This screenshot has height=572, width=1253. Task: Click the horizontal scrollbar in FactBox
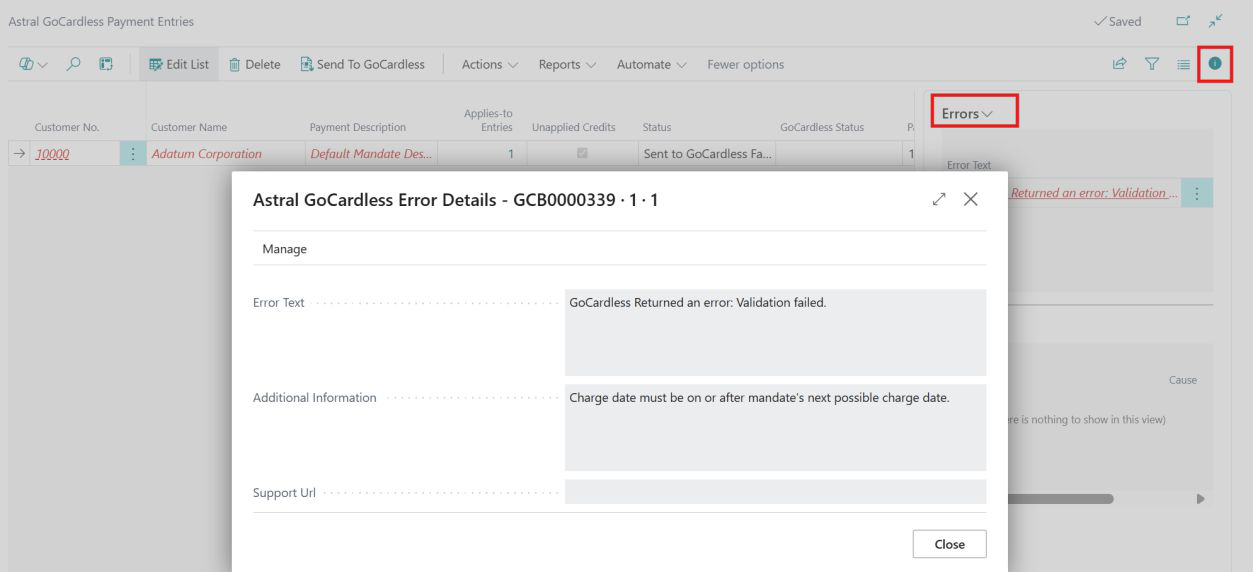(x=1060, y=498)
